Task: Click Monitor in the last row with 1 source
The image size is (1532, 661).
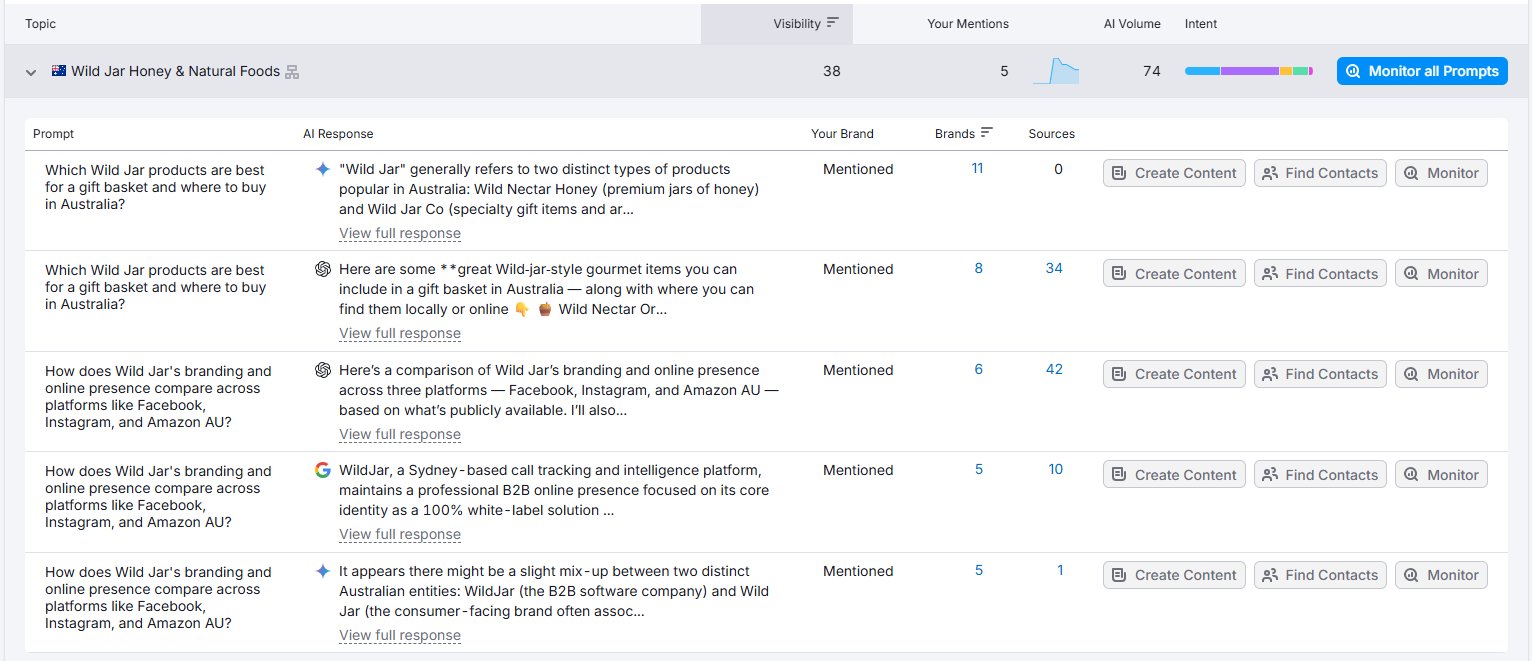Action: coord(1441,575)
